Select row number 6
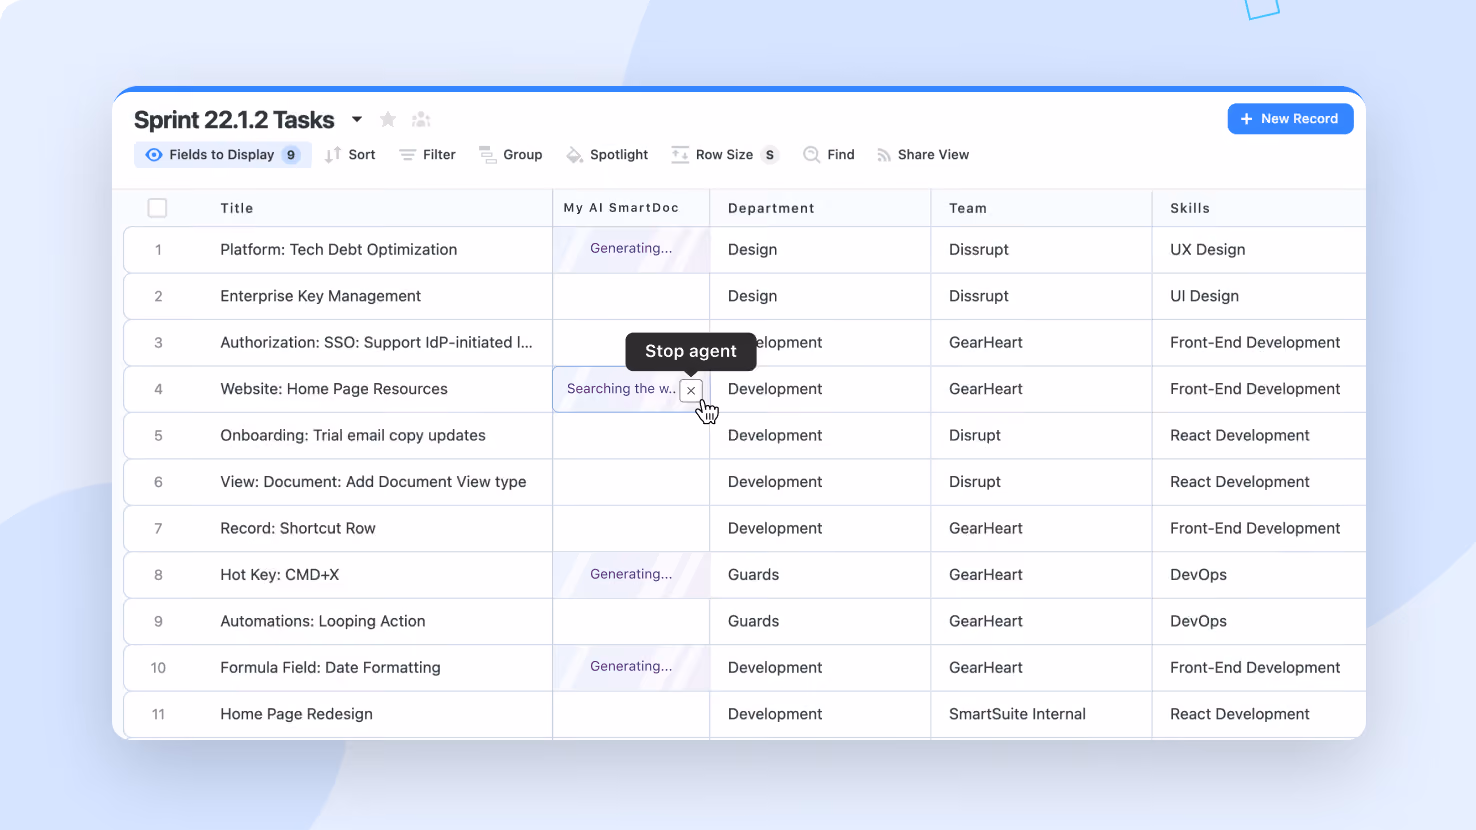1476x830 pixels. pos(158,482)
